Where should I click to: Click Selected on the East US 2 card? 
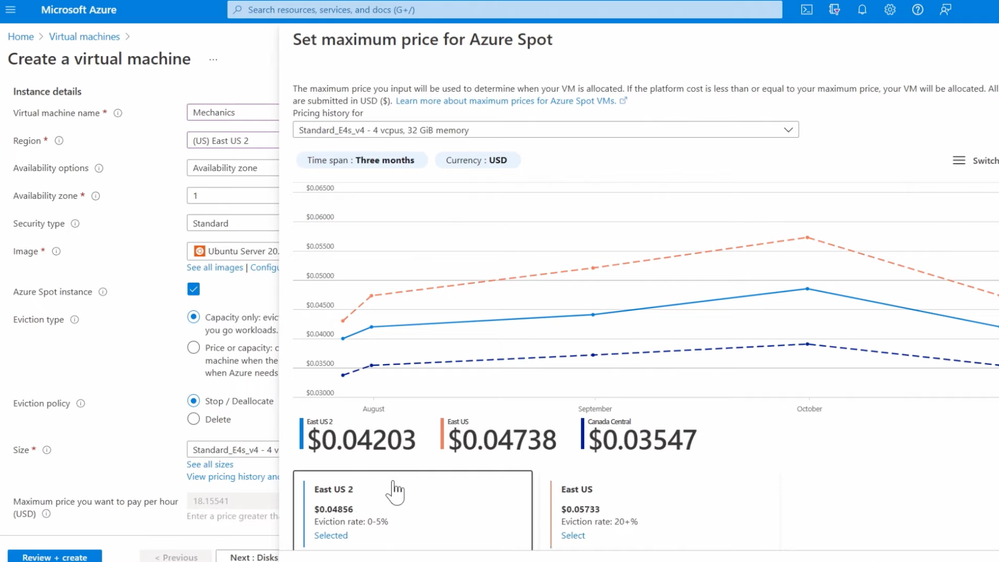(331, 535)
